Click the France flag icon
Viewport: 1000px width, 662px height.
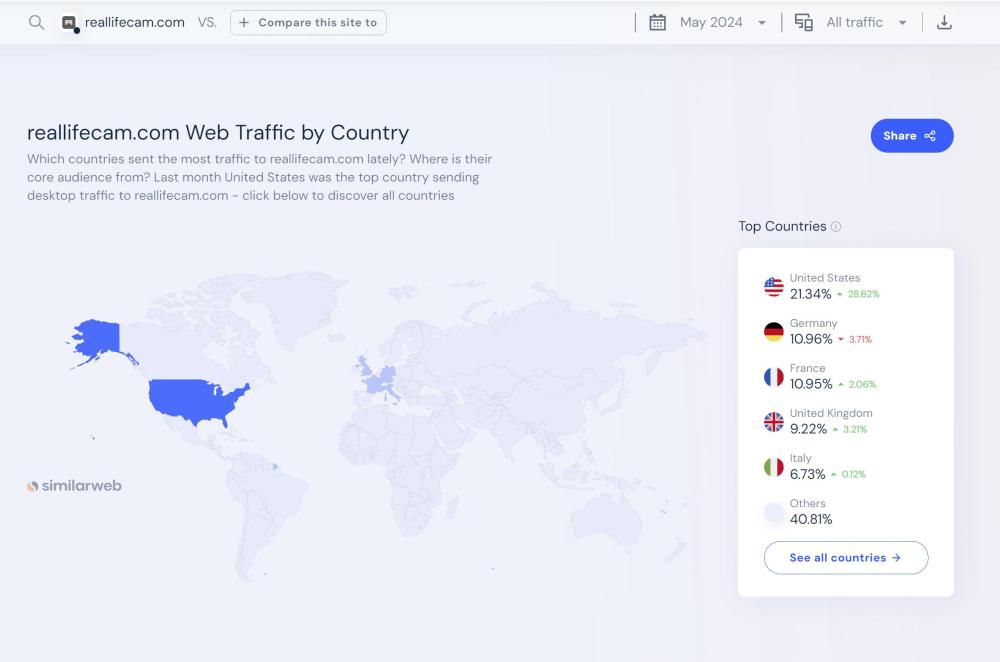tap(774, 377)
